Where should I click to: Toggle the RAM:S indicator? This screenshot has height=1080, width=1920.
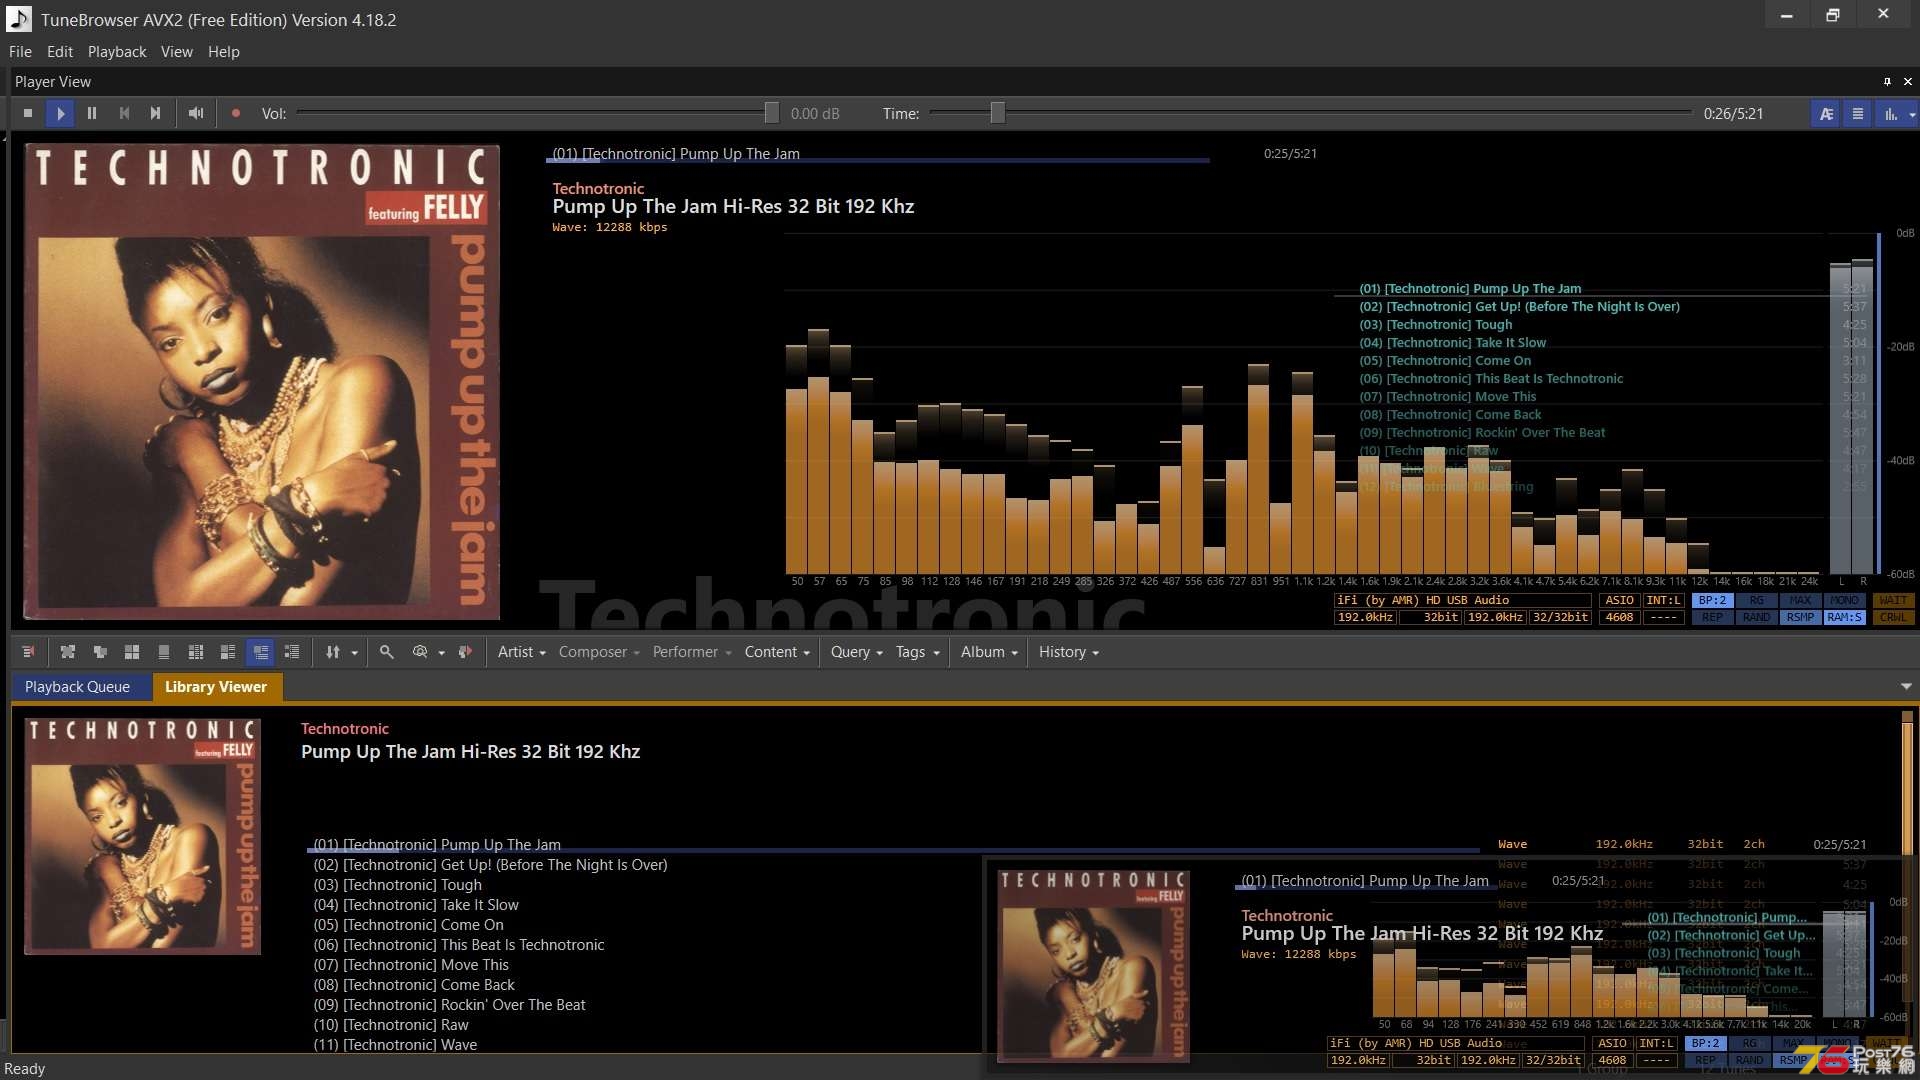[1844, 618]
